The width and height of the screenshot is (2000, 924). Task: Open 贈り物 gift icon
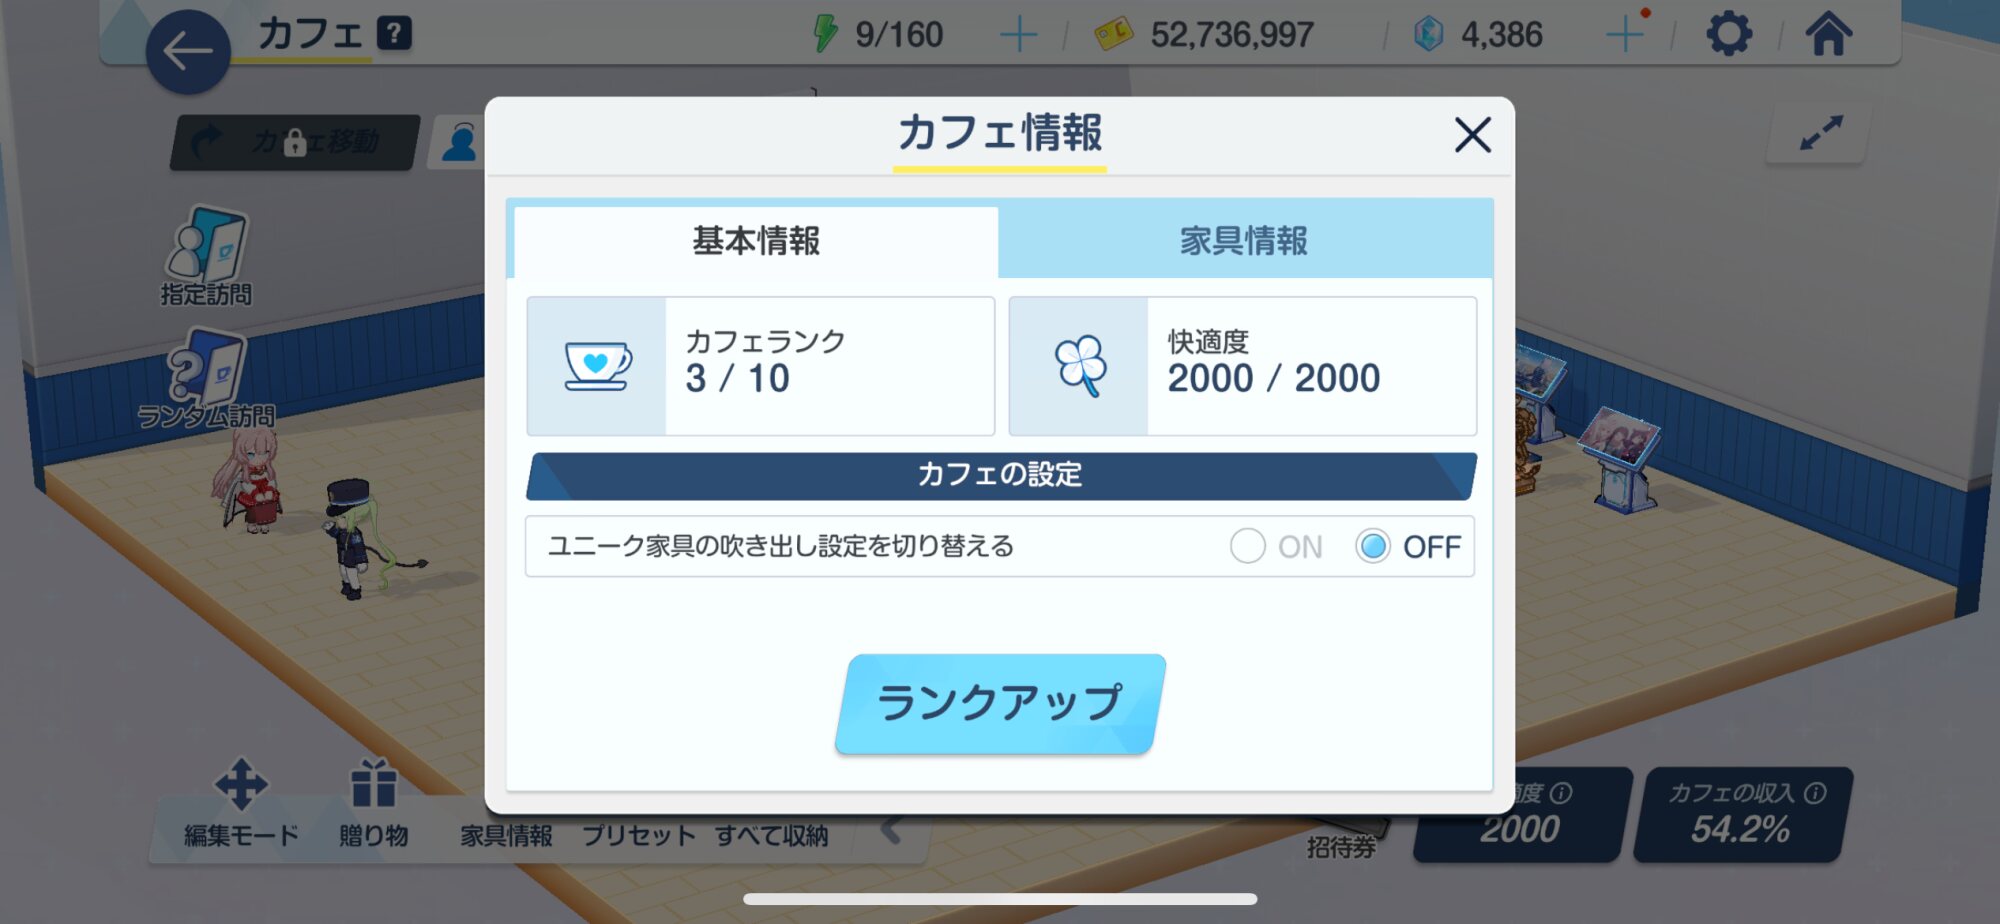(x=374, y=804)
